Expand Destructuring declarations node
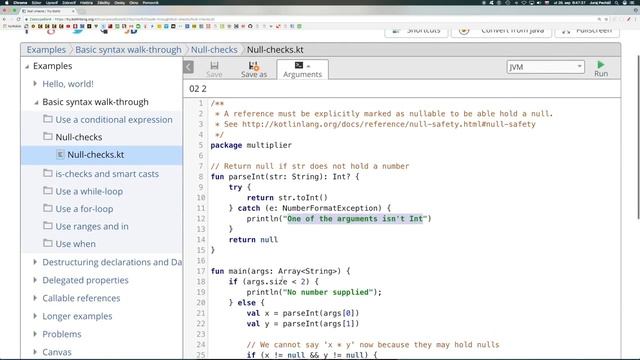The width and height of the screenshot is (640, 360). coord(35,262)
